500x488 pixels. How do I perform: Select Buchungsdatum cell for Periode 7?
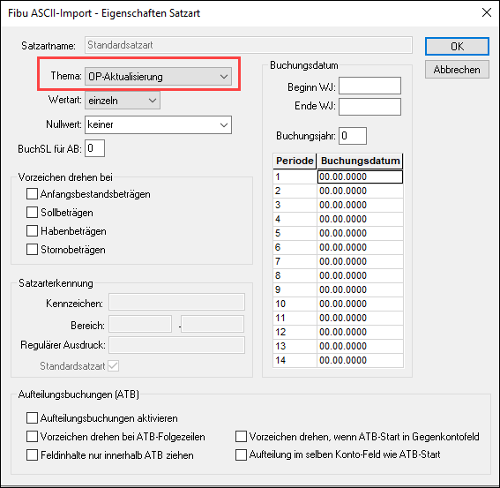[x=360, y=261]
